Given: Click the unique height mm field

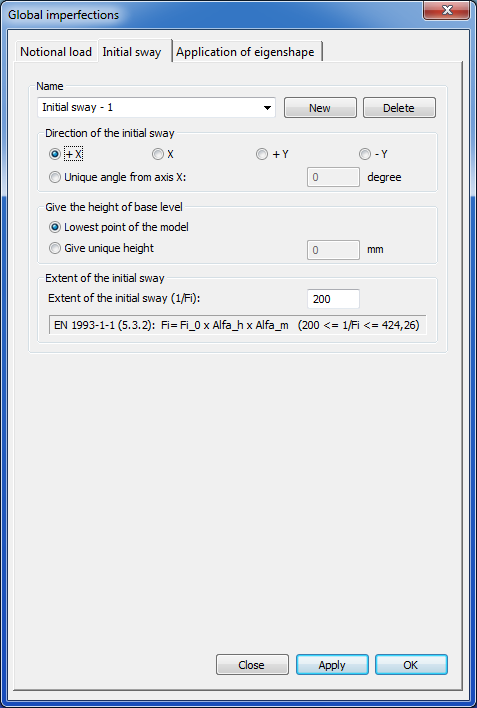Looking at the screenshot, I should click(333, 250).
